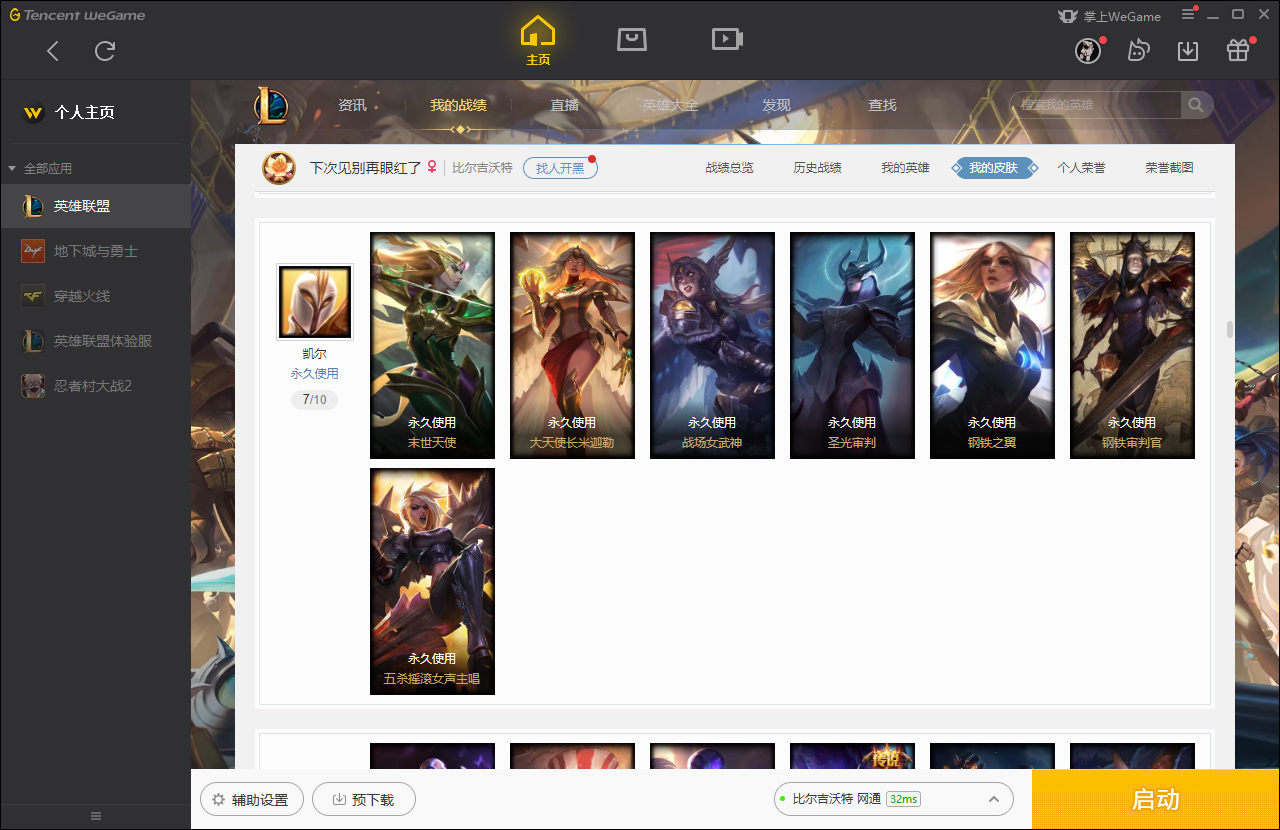1280x830 pixels.
Task: Open the 直播 nav tab
Action: [565, 105]
